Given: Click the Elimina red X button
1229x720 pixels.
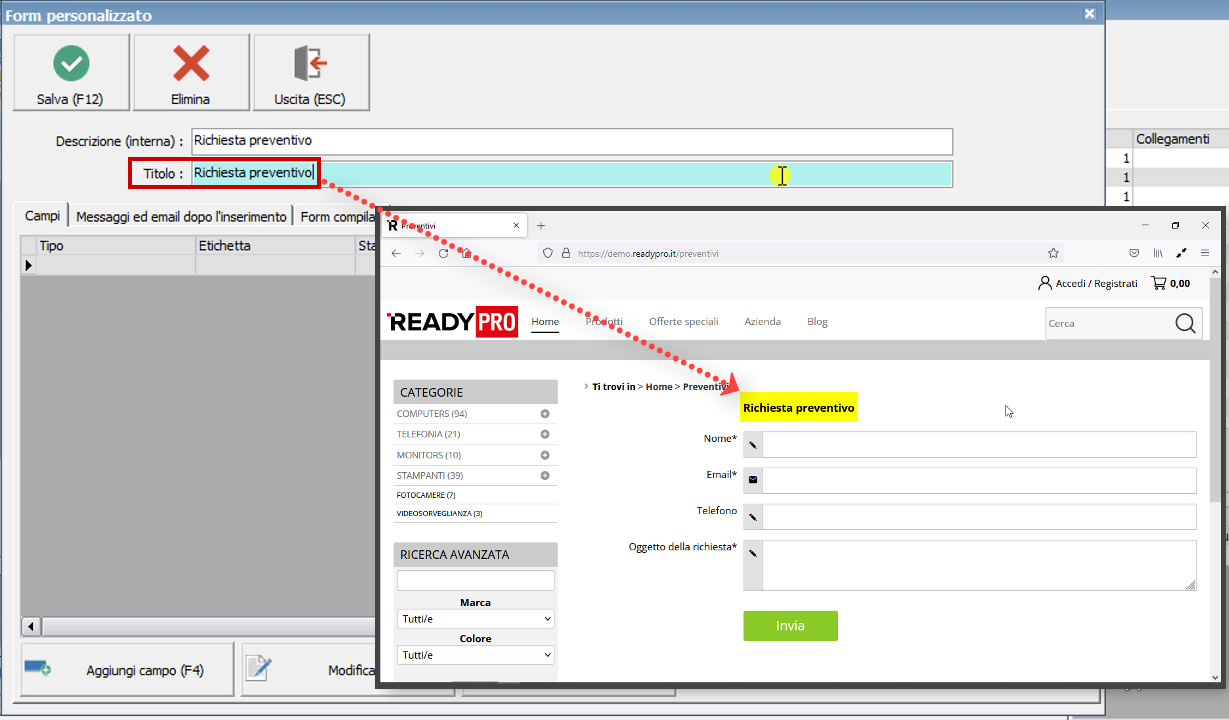Looking at the screenshot, I should click(x=190, y=72).
